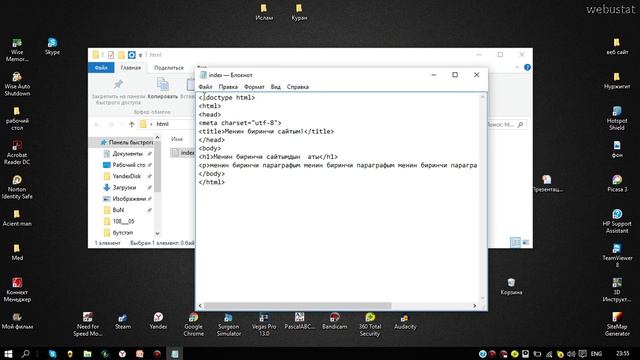Open Ислам folder on desktop
640x360 pixels.
(x=264, y=12)
